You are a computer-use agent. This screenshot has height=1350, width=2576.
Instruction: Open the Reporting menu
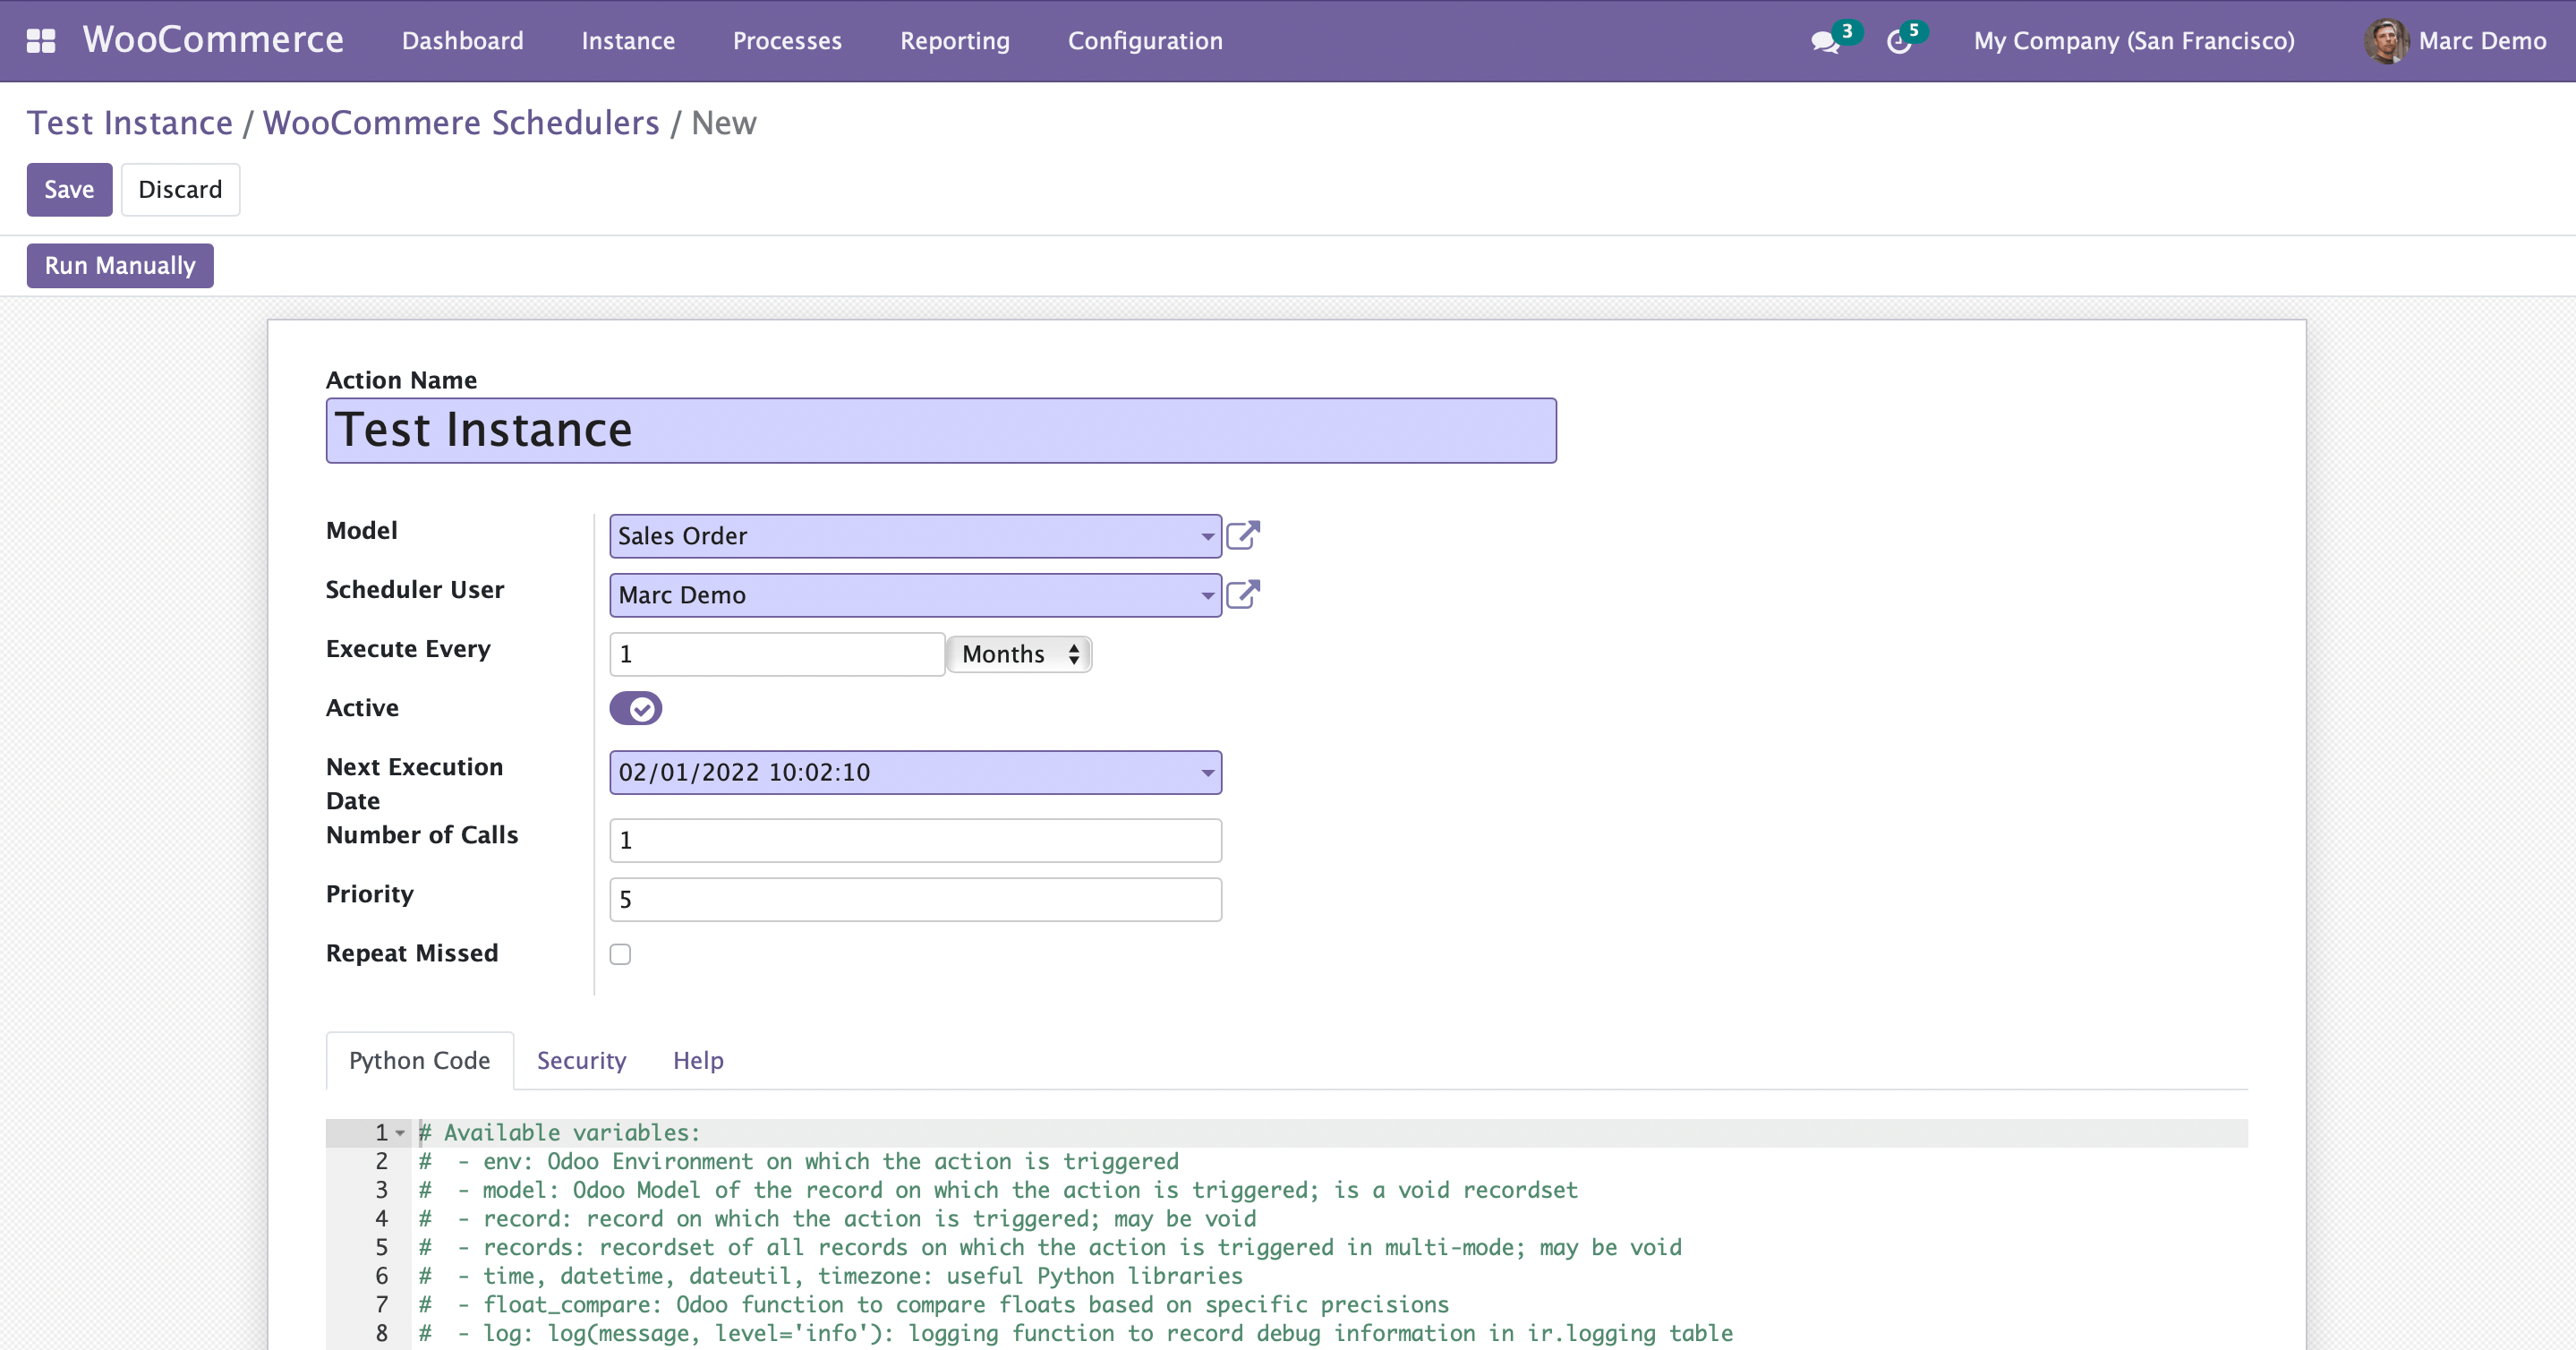click(954, 41)
